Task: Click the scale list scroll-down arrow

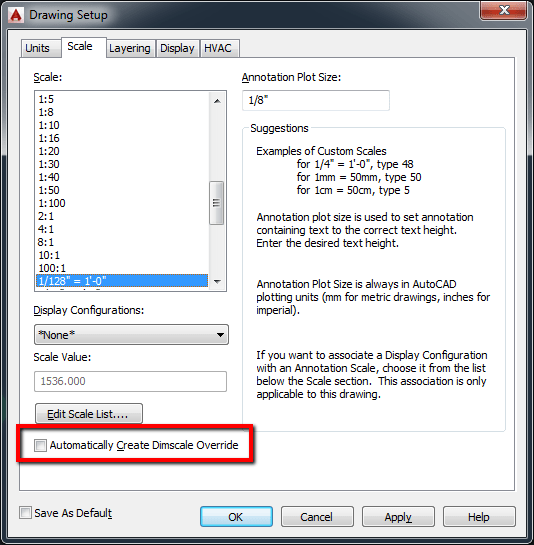Action: 217,282
